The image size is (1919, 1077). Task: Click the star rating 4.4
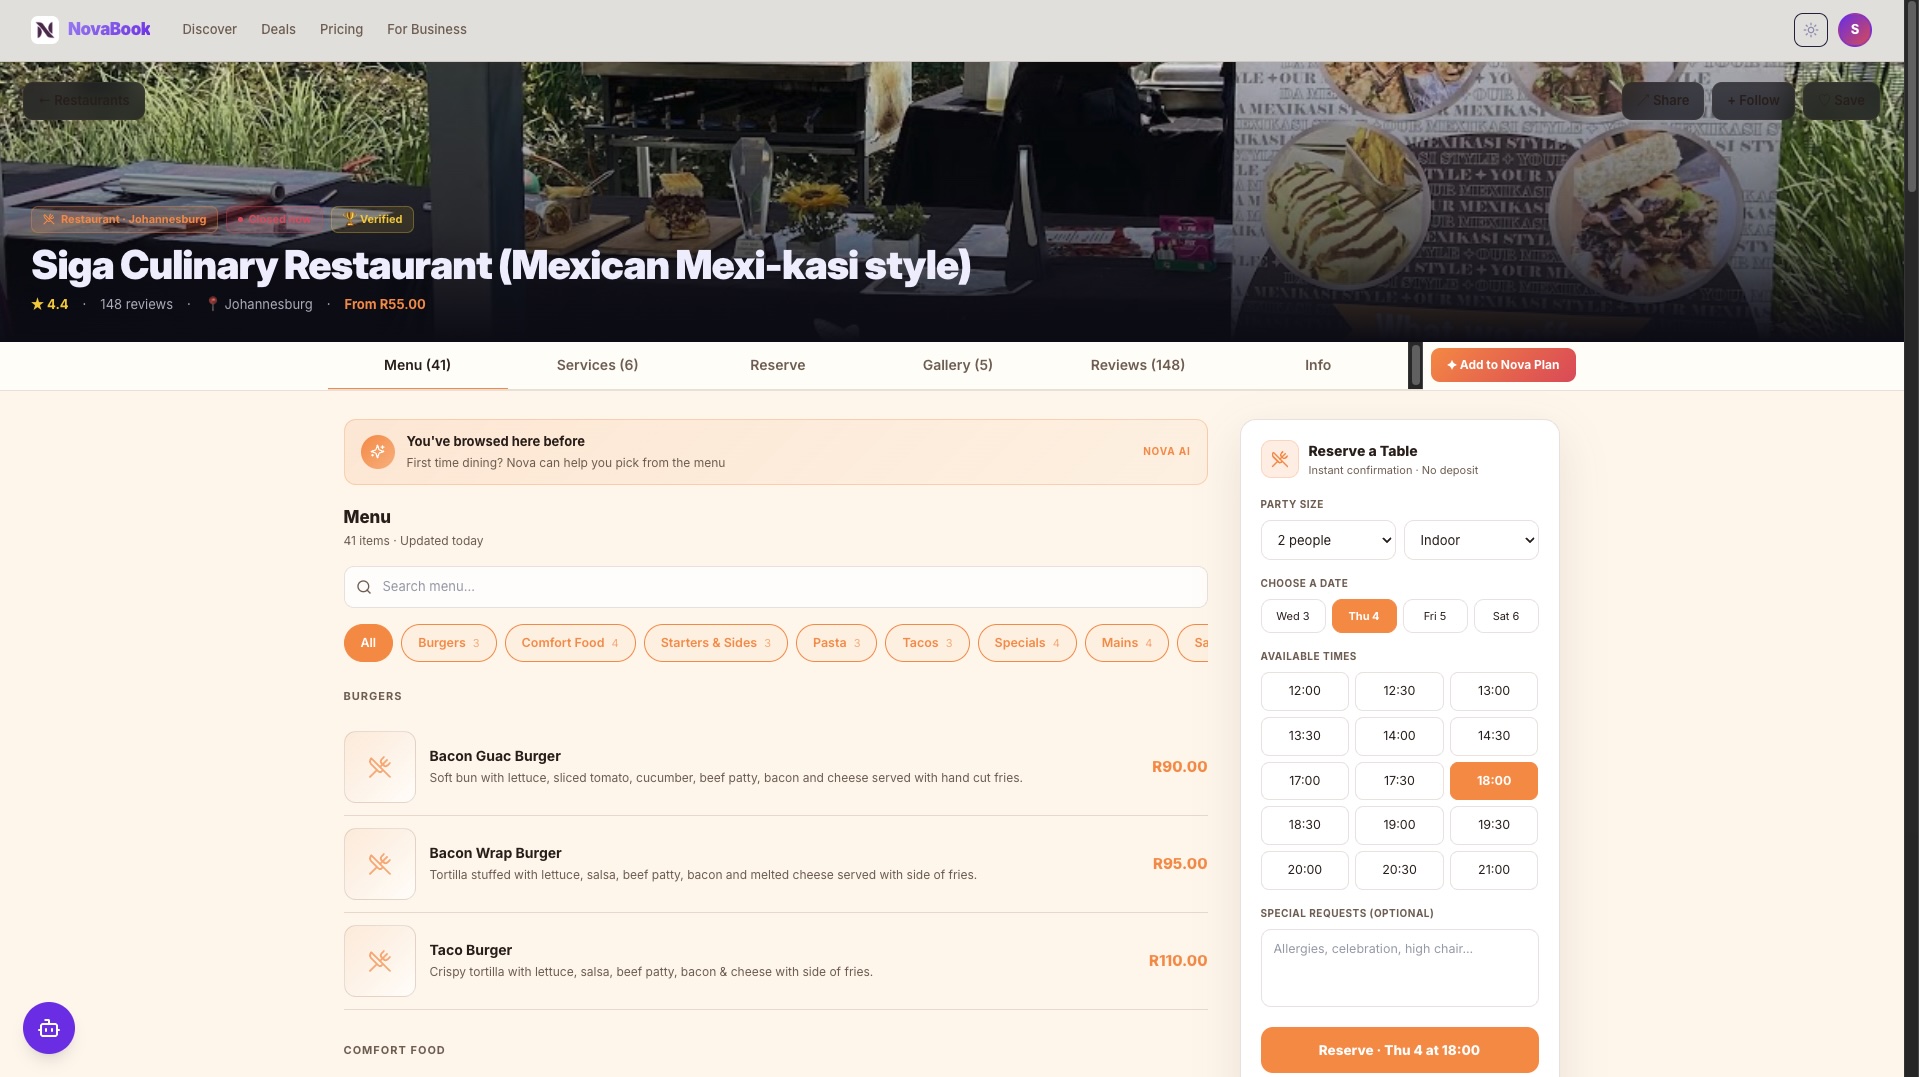click(50, 304)
